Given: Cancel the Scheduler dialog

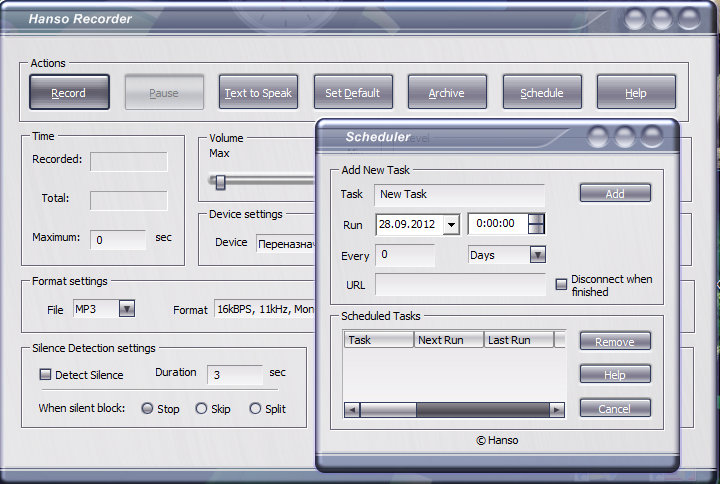Looking at the screenshot, I should tap(615, 408).
